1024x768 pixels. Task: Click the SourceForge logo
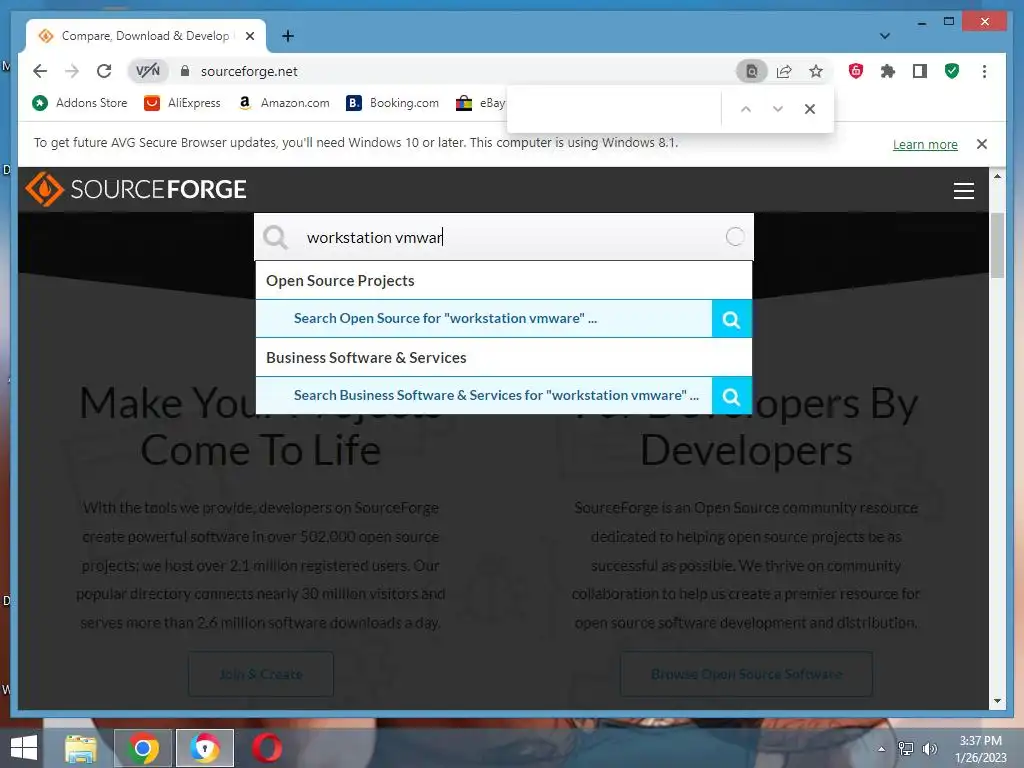136,189
